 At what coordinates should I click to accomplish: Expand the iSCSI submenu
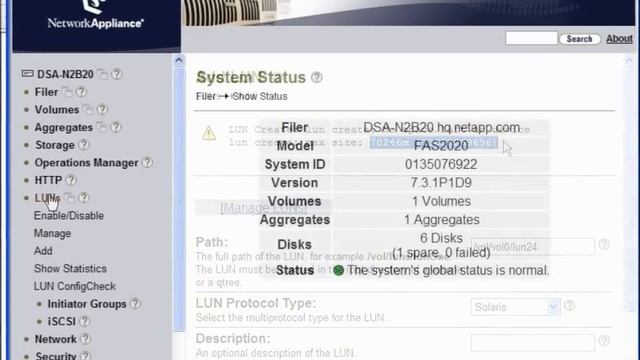(62, 322)
